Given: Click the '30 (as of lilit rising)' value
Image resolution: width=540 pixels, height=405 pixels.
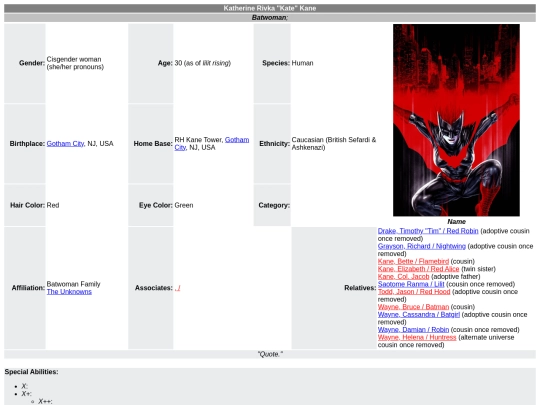Looking at the screenshot, I should point(202,63).
